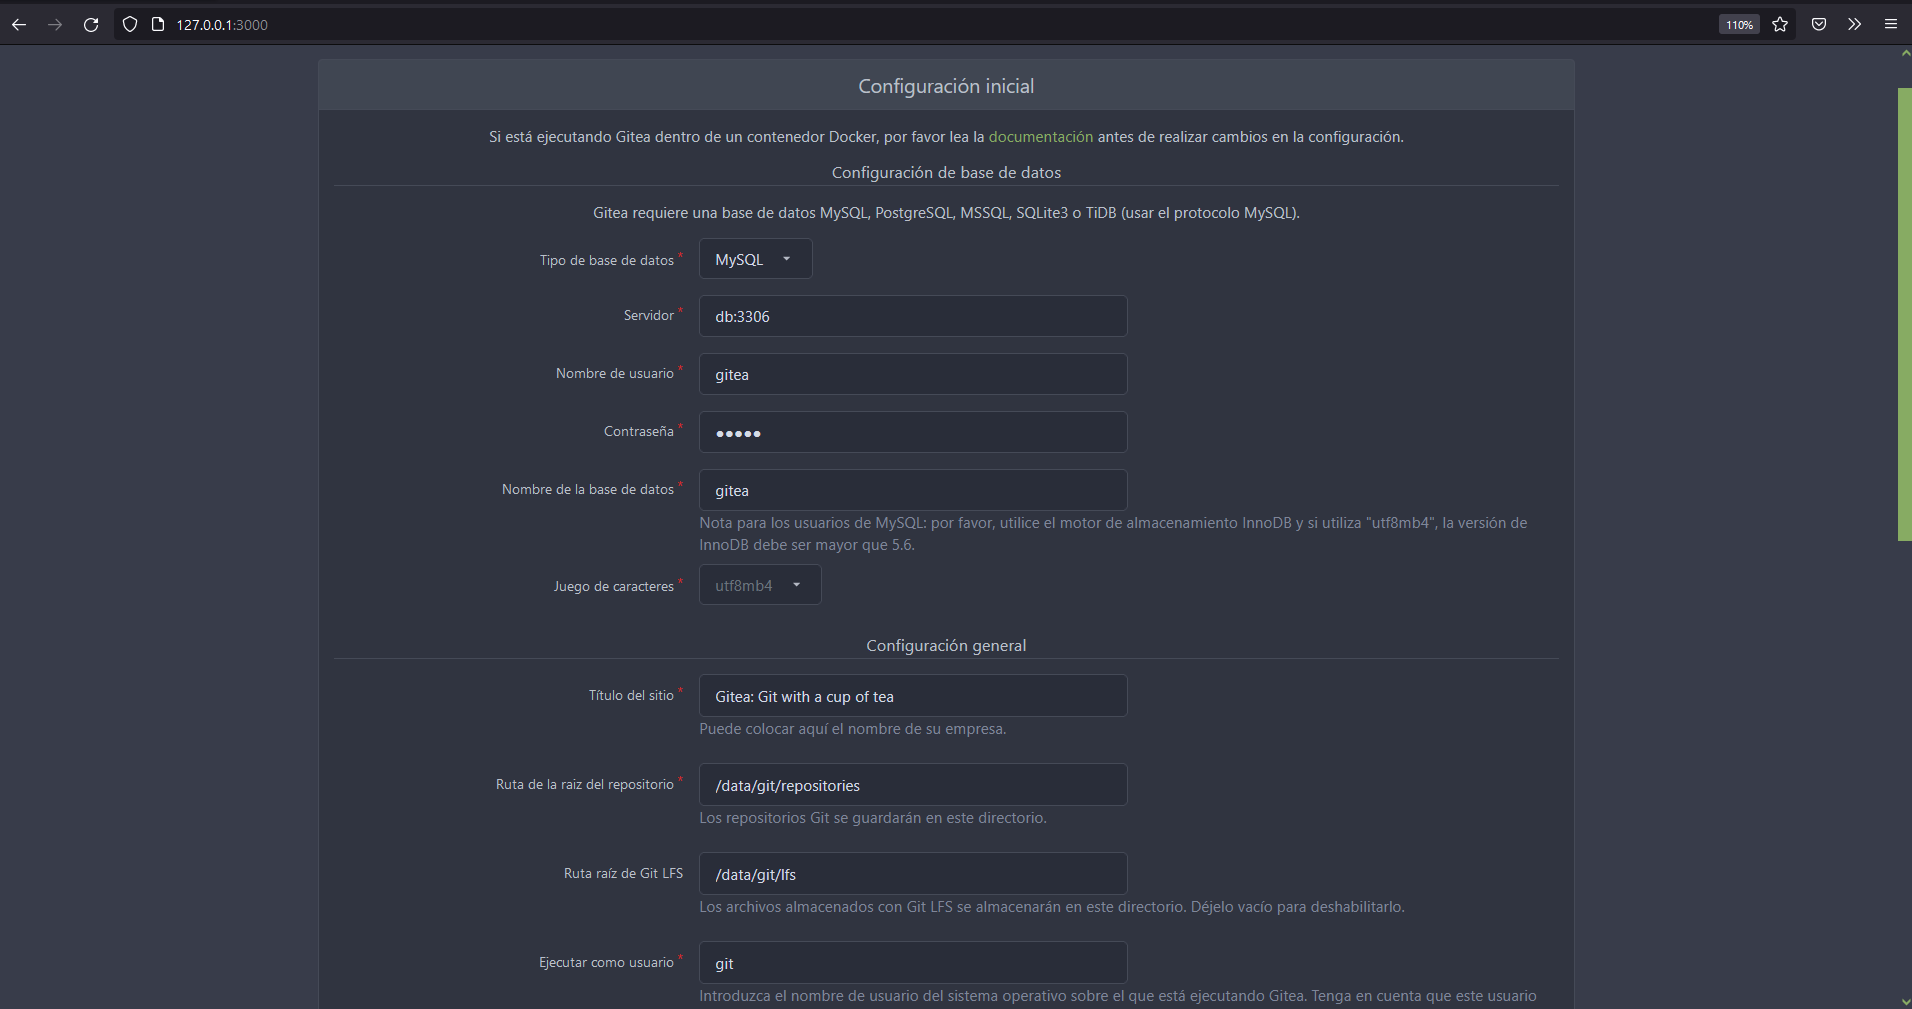This screenshot has height=1009, width=1912.
Task: Open the Firefox application menu
Action: tap(1890, 24)
